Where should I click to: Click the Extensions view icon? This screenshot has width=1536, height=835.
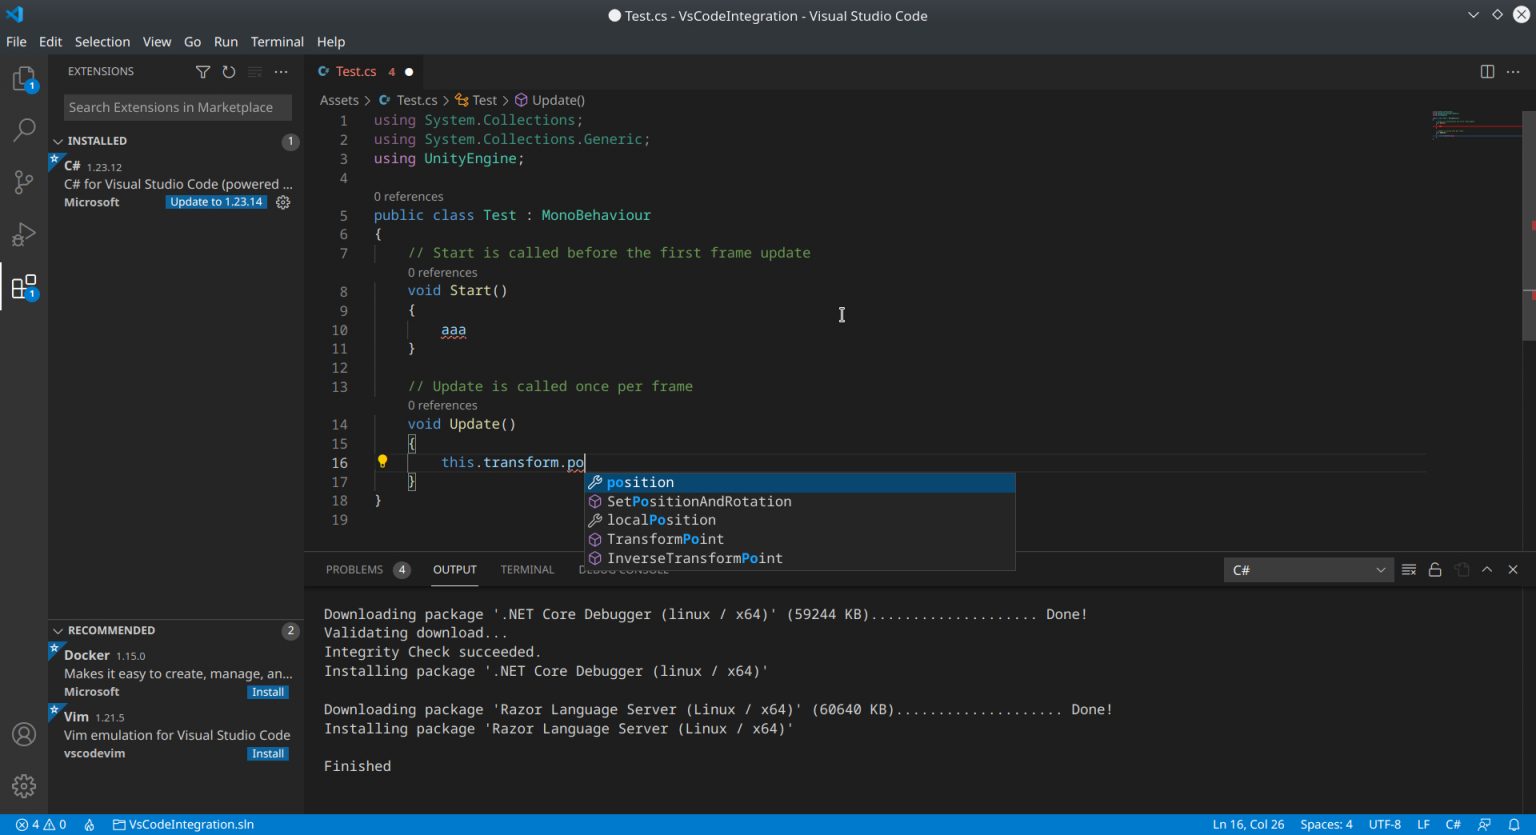pyautogui.click(x=24, y=287)
